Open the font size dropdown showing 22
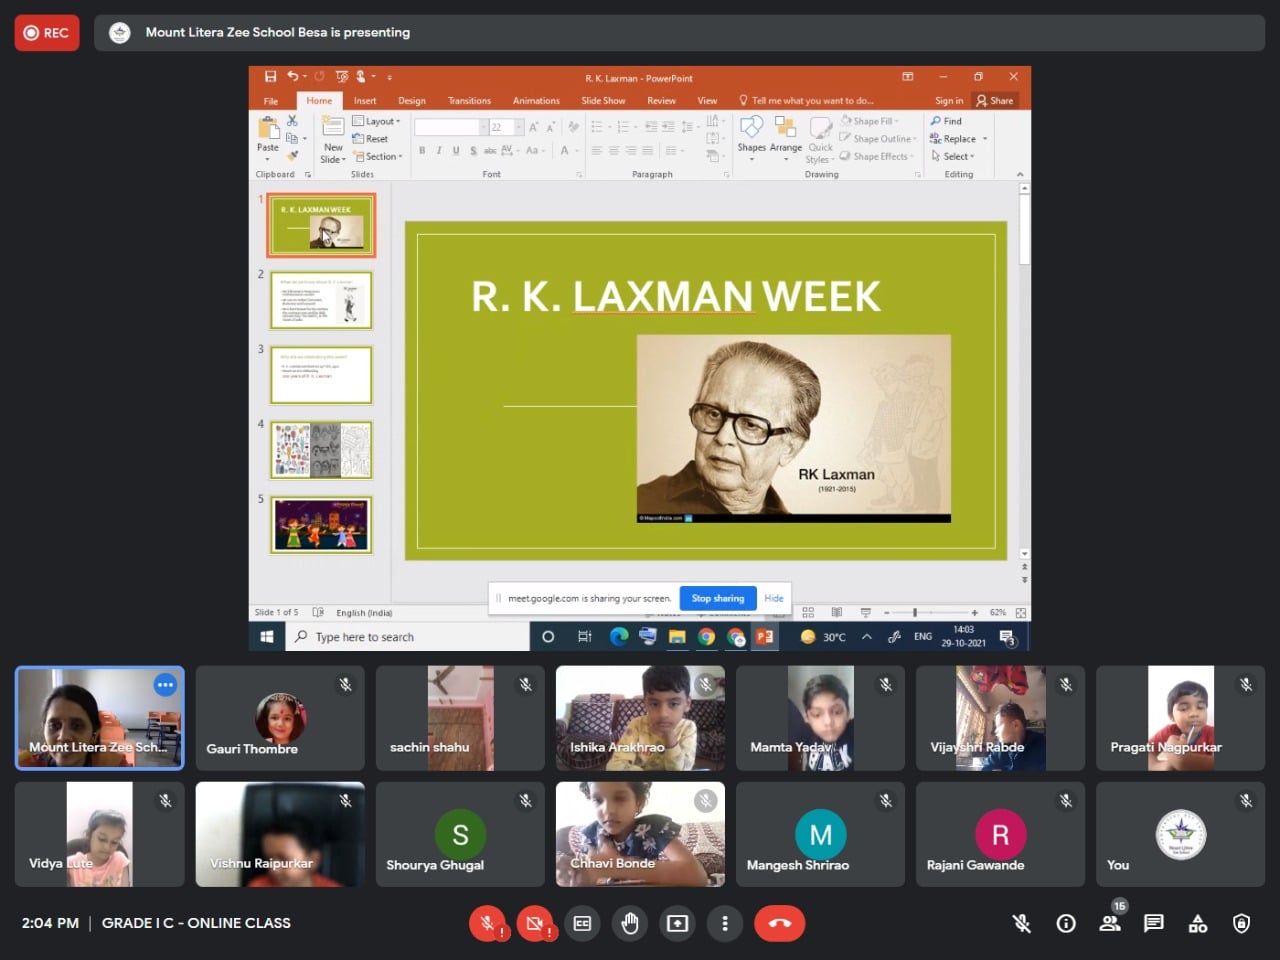Screen dimensions: 1280x960 pyautogui.click(x=518, y=127)
